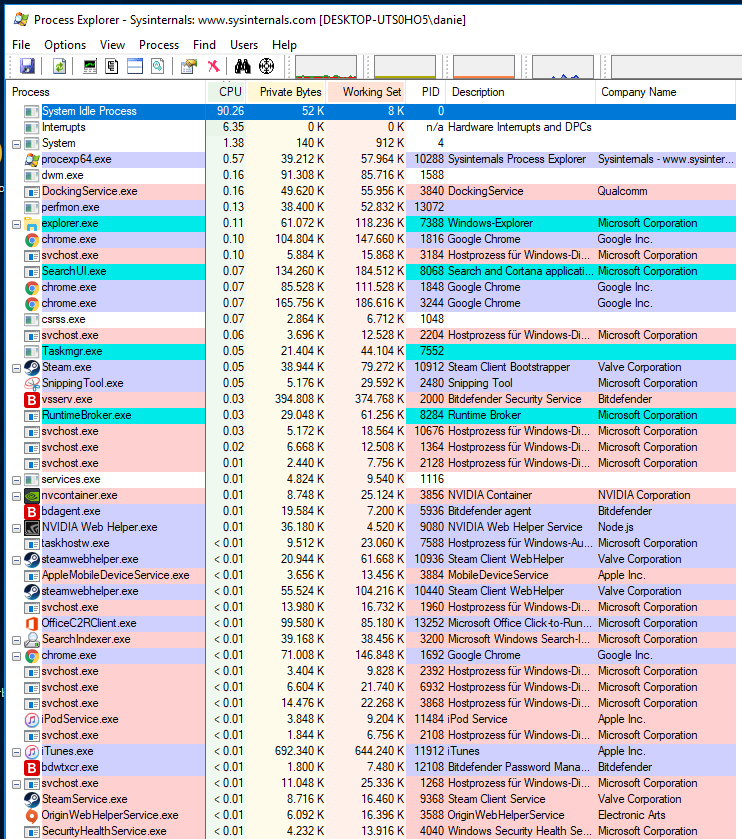742x839 pixels.
Task: Sort by Company Name column header
Action: pos(665,92)
